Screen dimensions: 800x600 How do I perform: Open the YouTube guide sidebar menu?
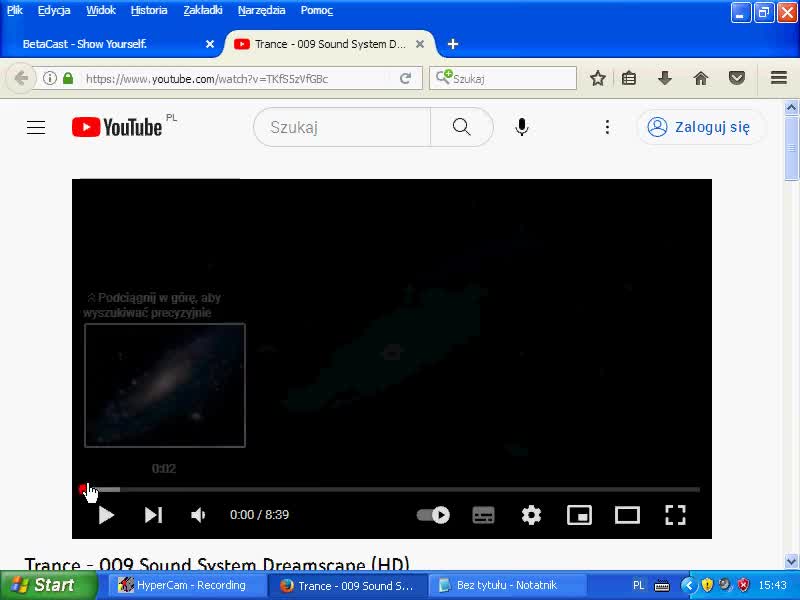click(x=36, y=127)
